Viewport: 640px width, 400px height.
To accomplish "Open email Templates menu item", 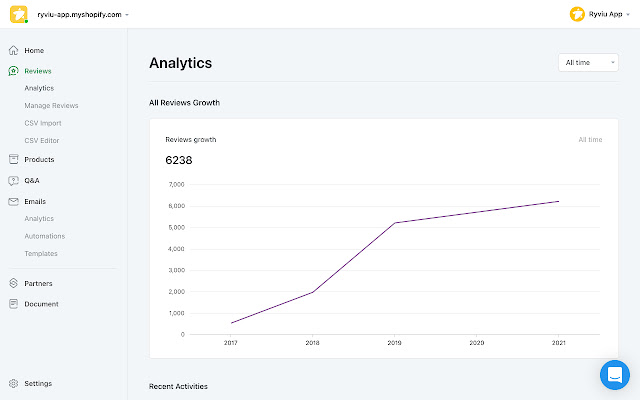I will coord(41,253).
